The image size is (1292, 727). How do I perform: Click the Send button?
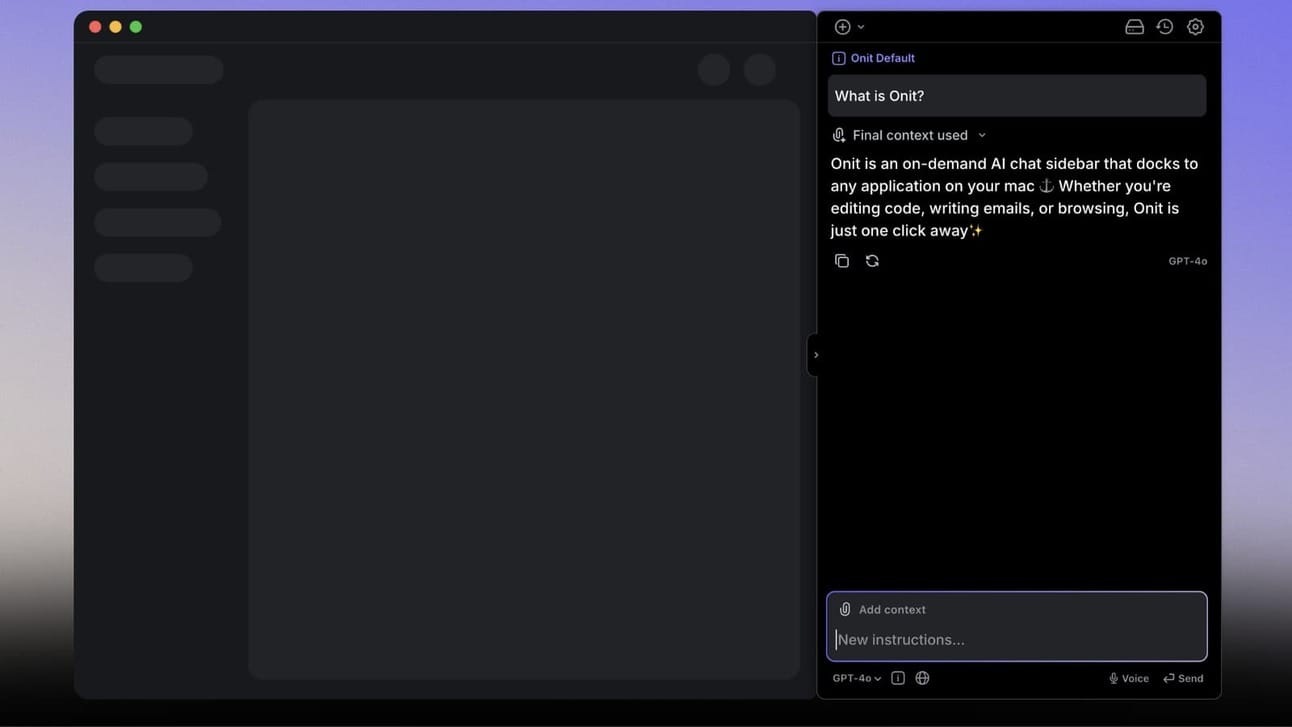click(x=1183, y=678)
